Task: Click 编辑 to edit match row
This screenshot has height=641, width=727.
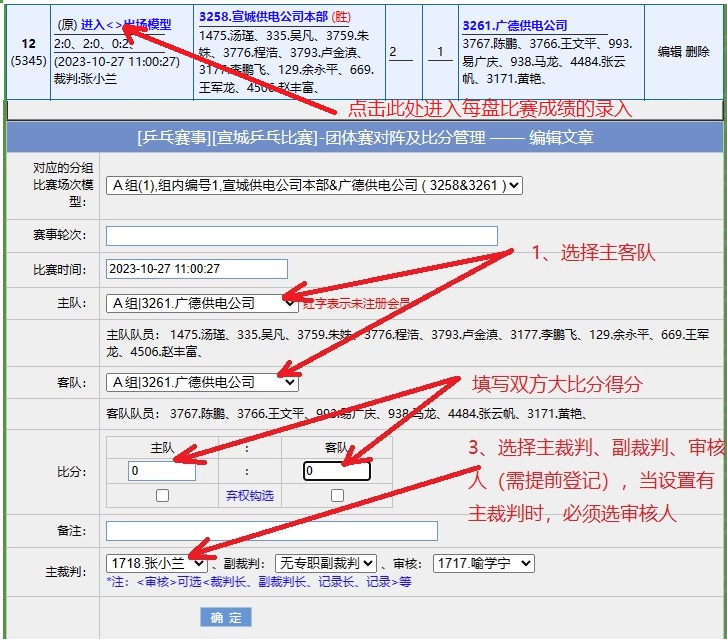Action: tap(669, 51)
